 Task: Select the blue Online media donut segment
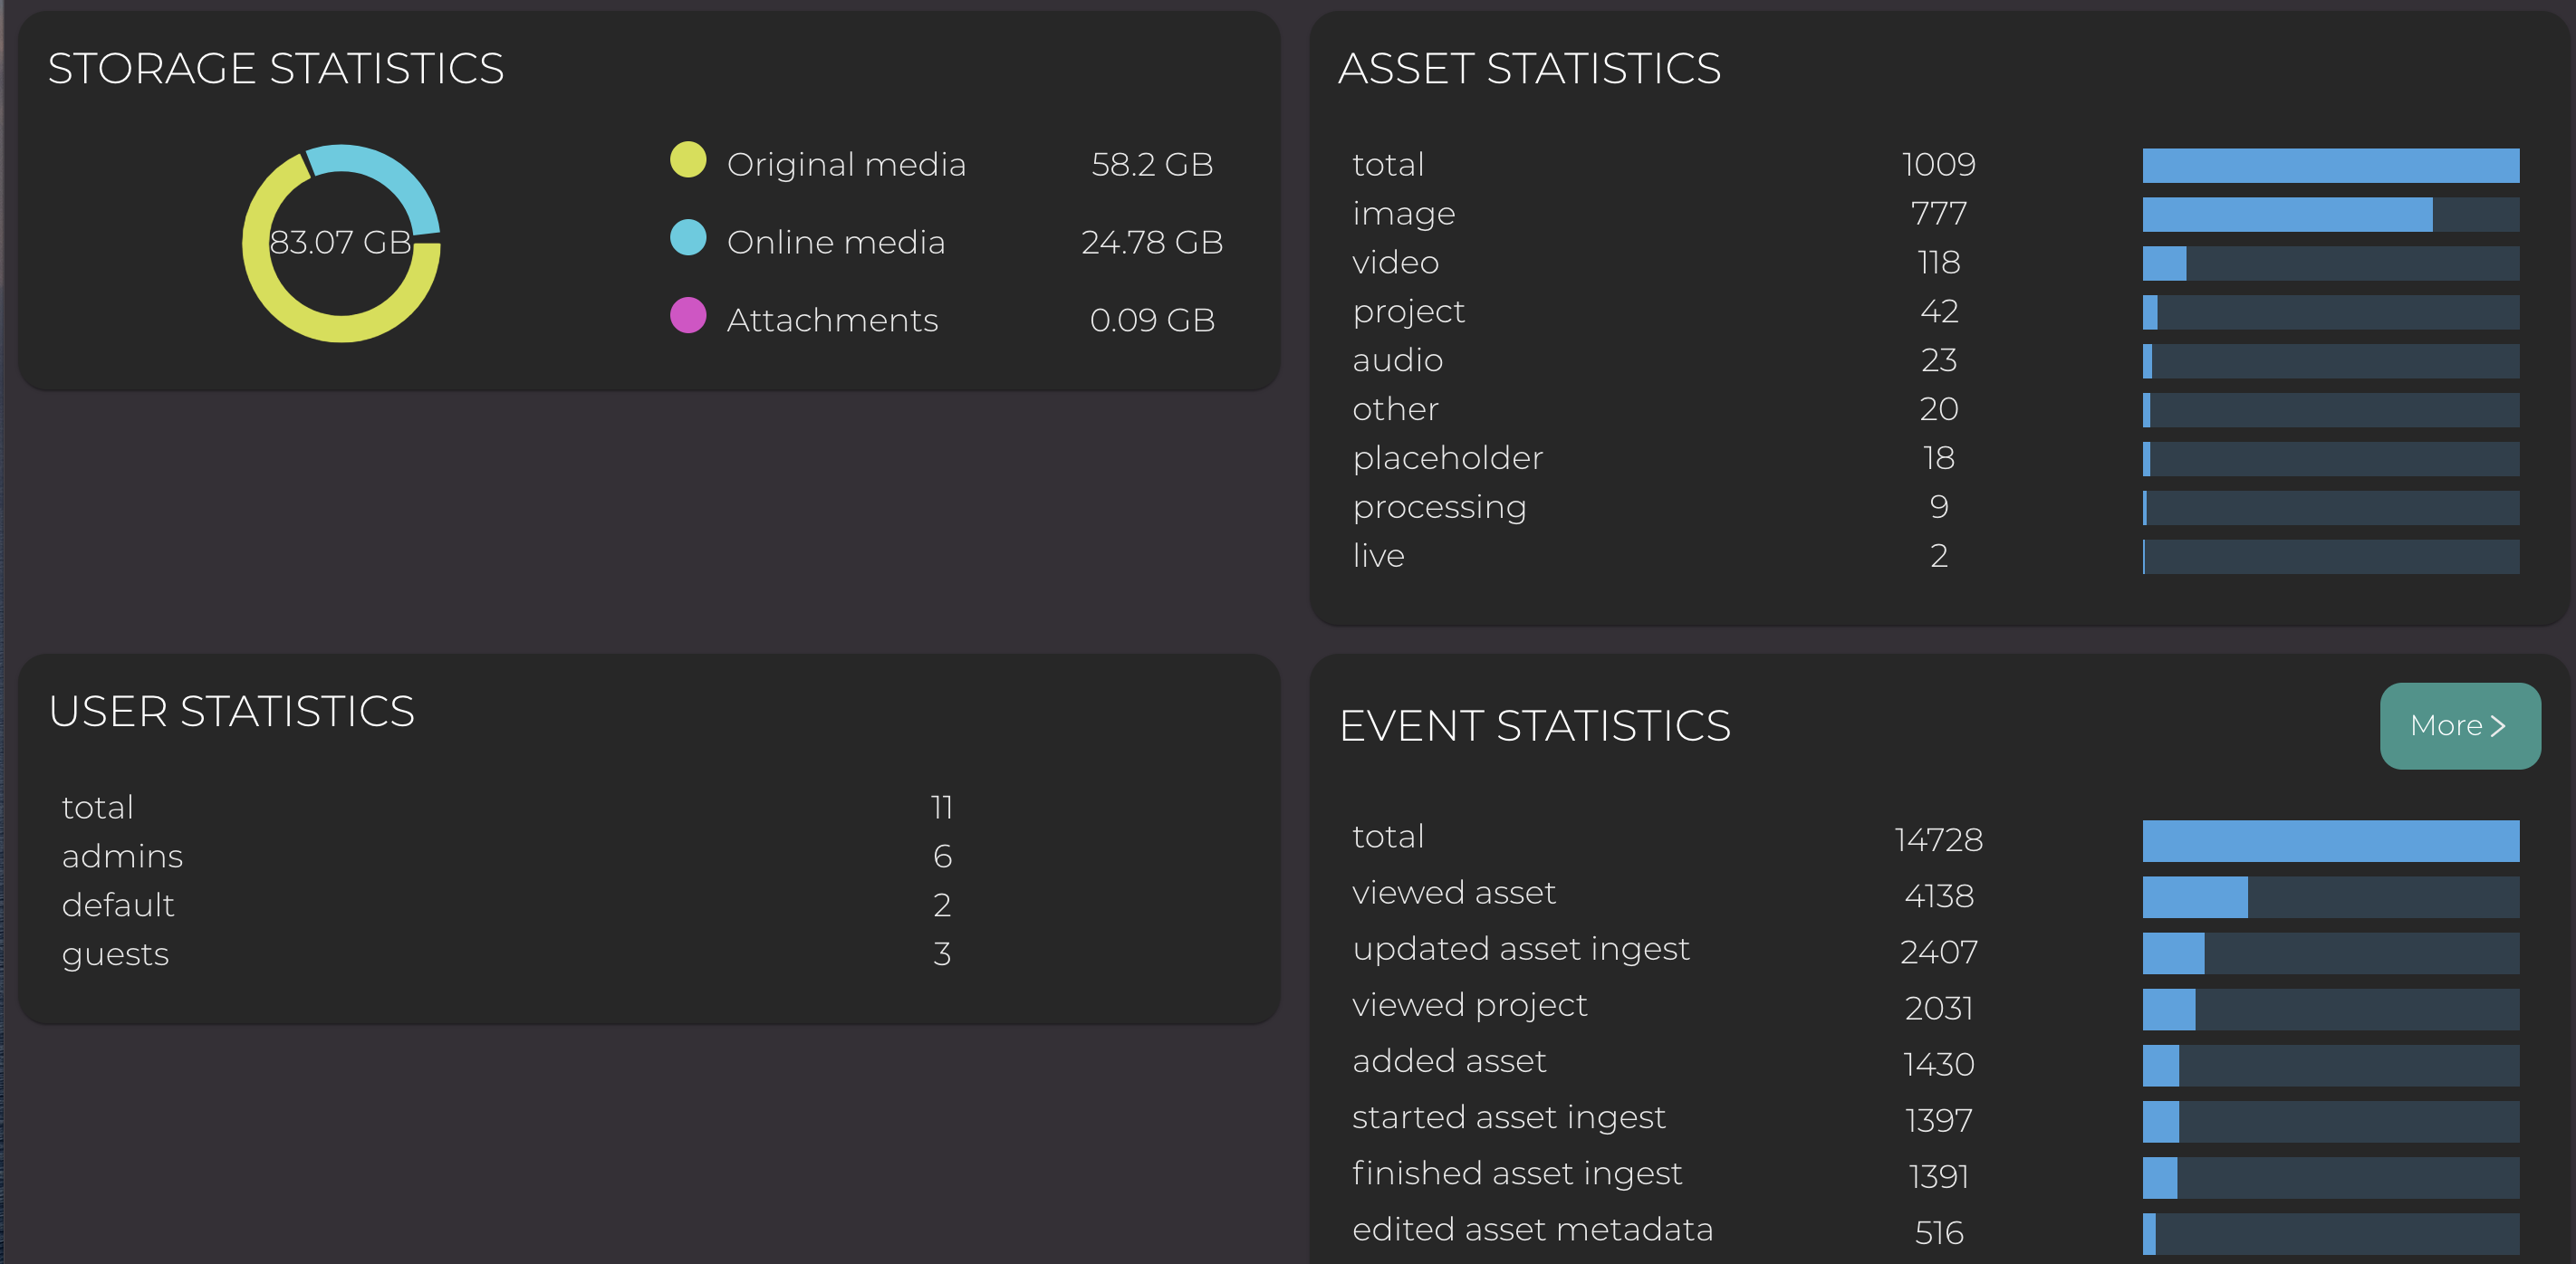[x=390, y=172]
